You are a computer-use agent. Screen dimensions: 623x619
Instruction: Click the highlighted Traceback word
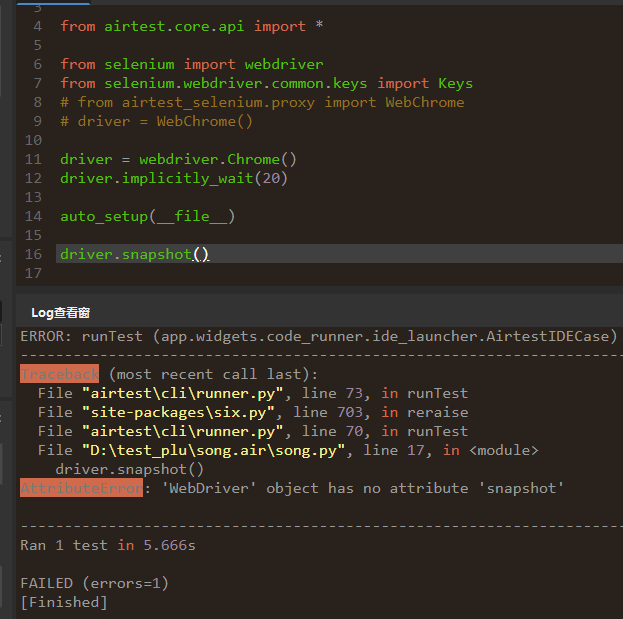[x=60, y=374]
